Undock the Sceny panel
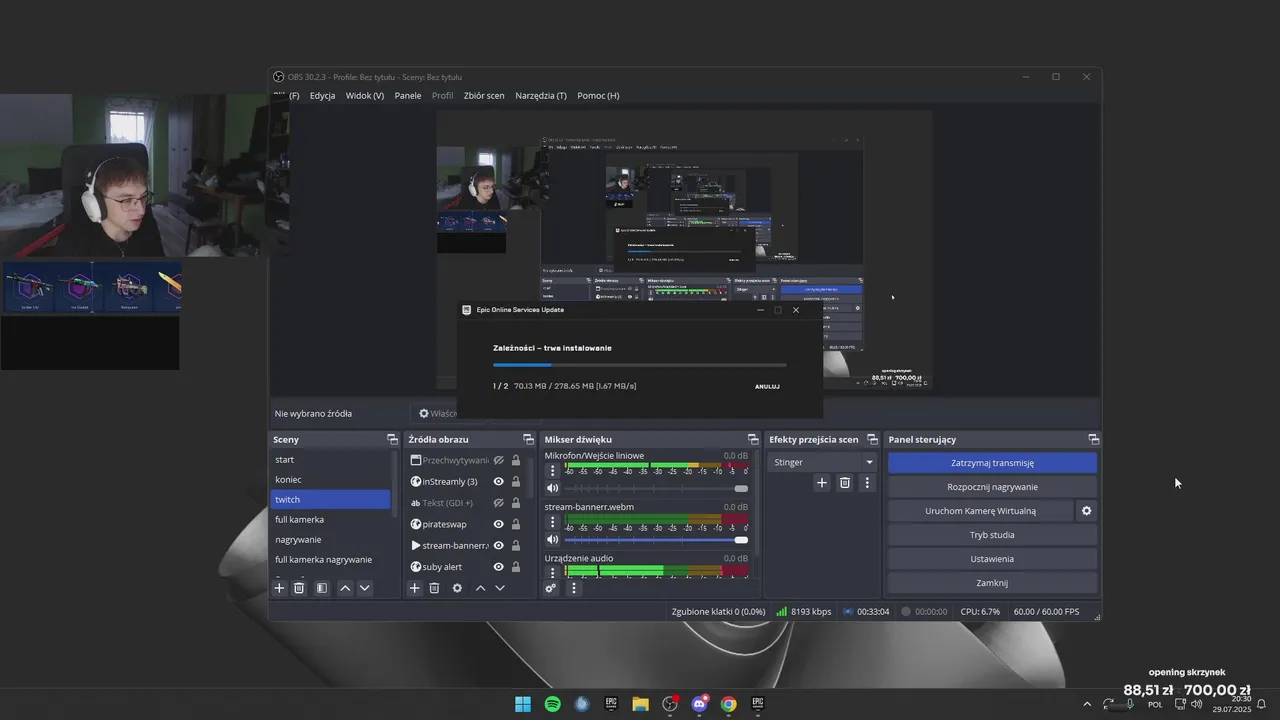This screenshot has height=720, width=1280. (392, 440)
